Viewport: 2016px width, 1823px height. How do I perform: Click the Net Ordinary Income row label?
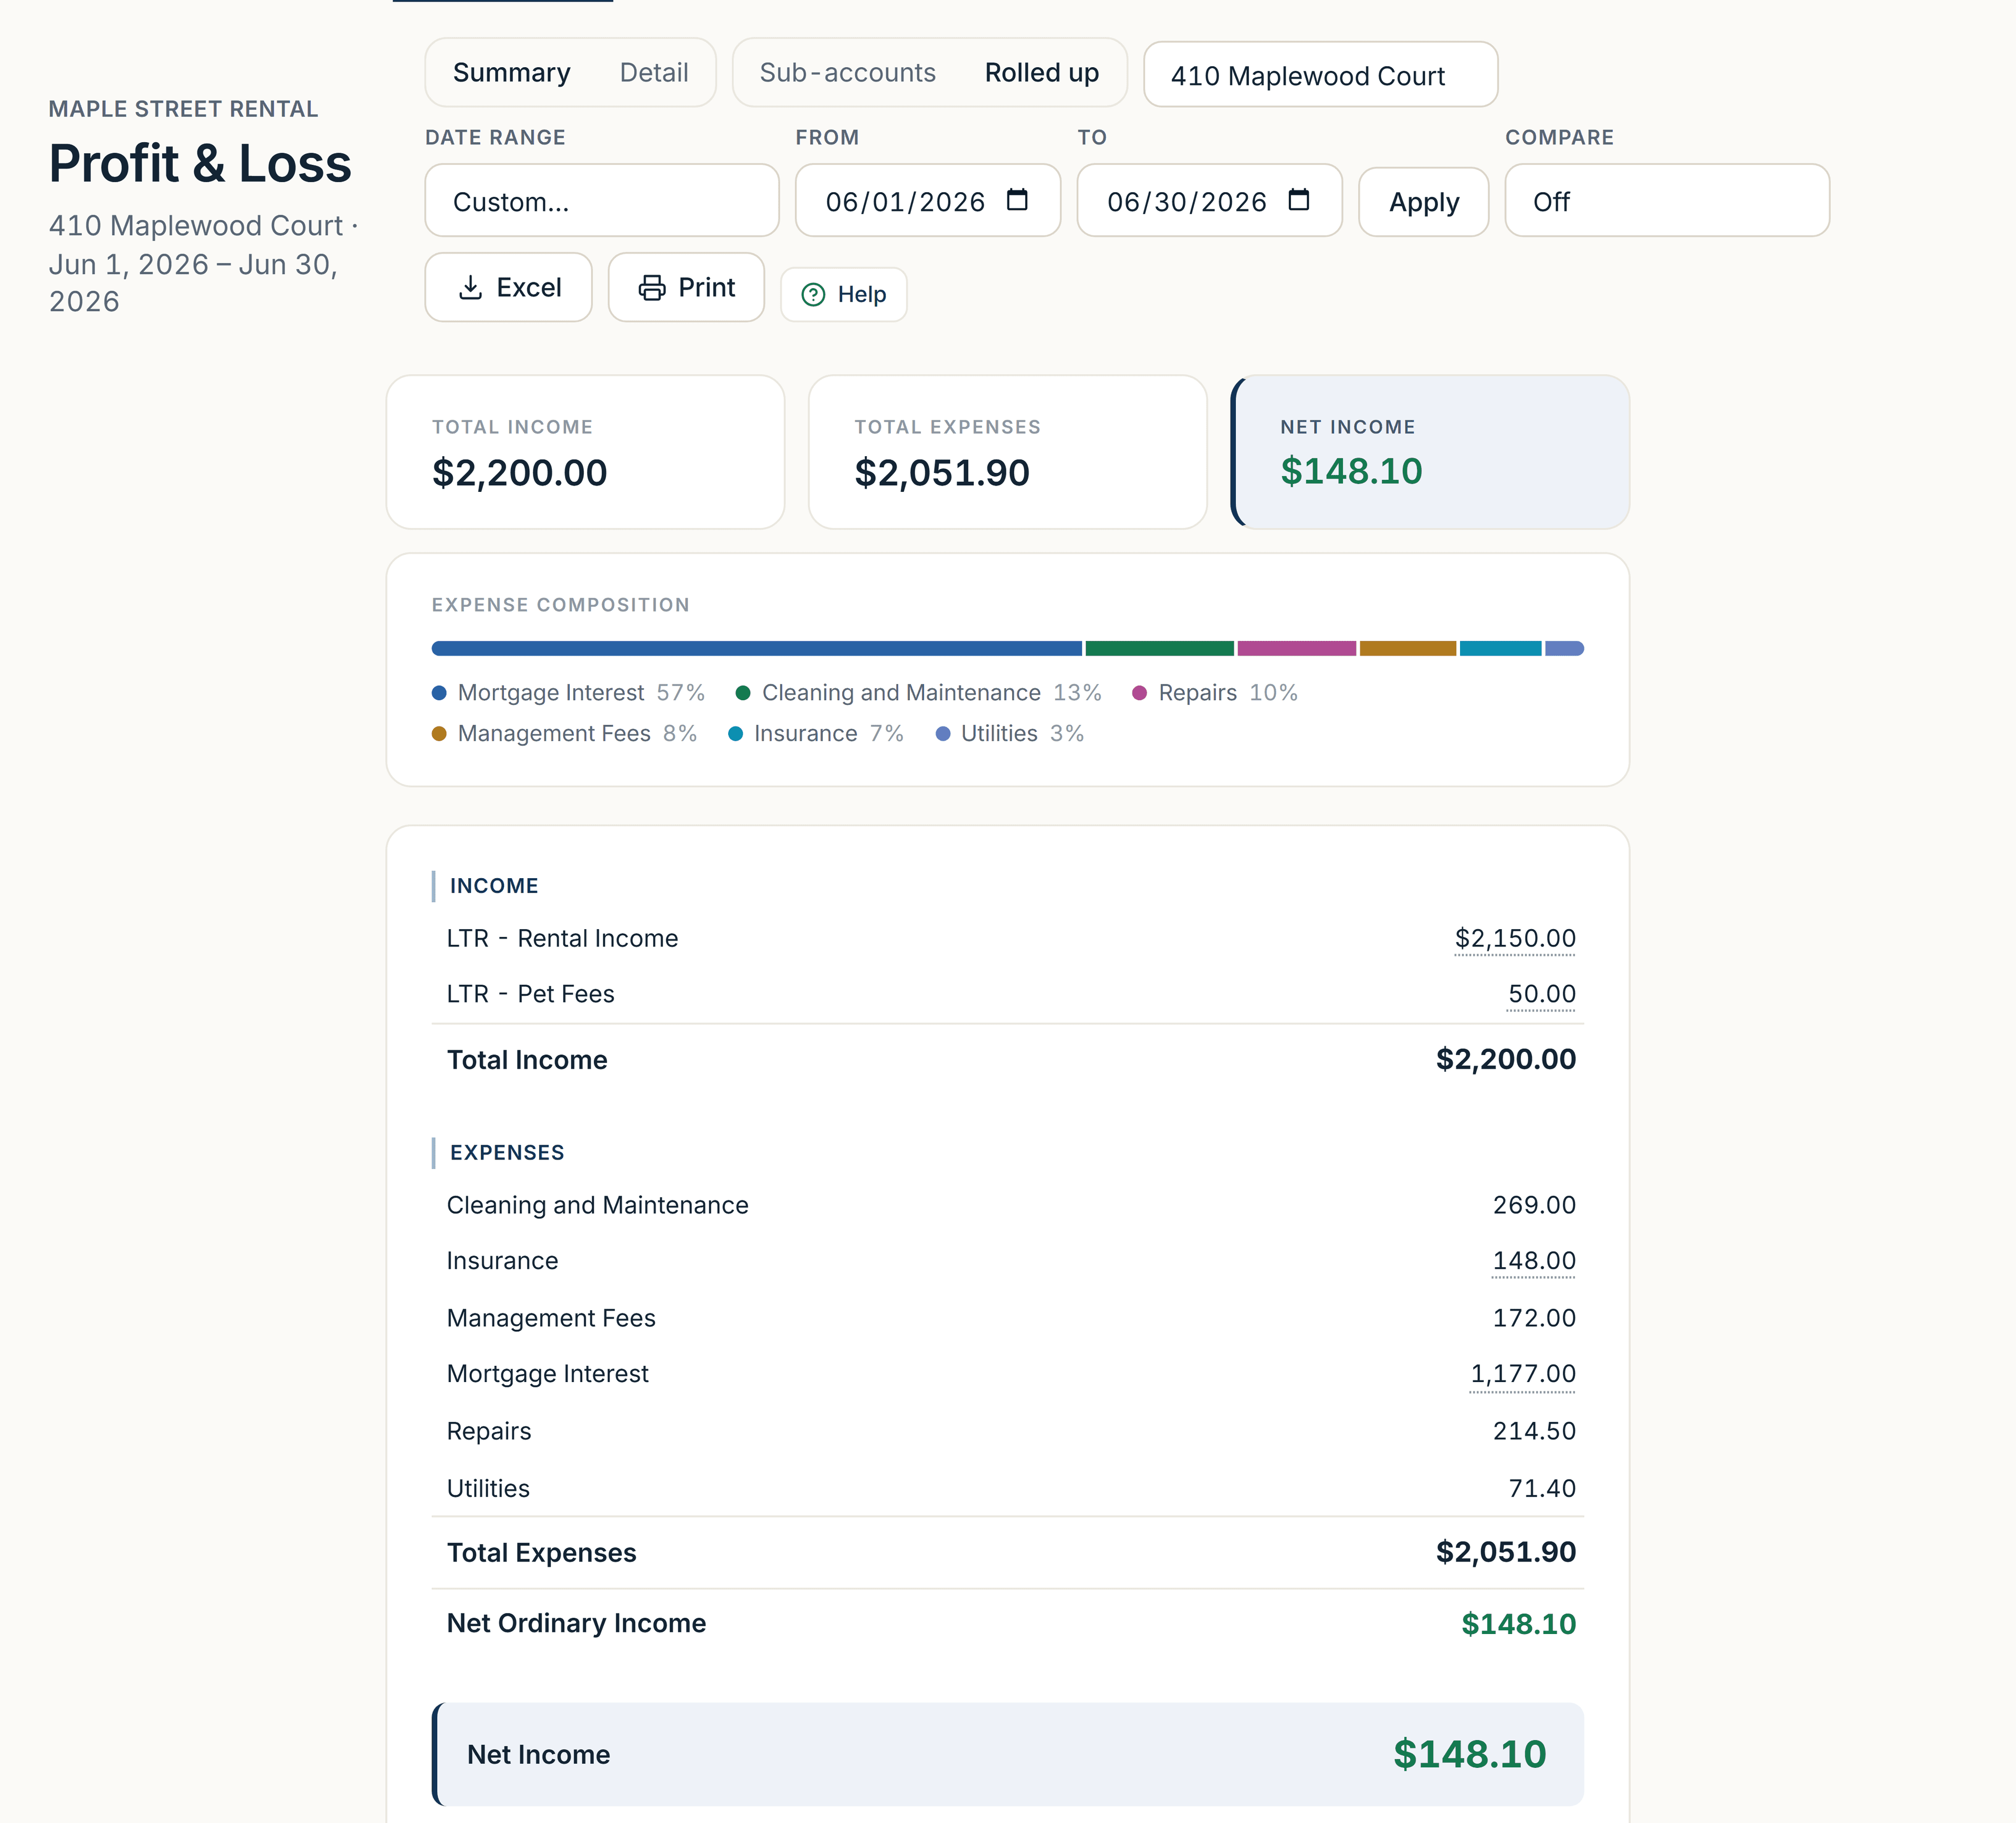[x=576, y=1623]
